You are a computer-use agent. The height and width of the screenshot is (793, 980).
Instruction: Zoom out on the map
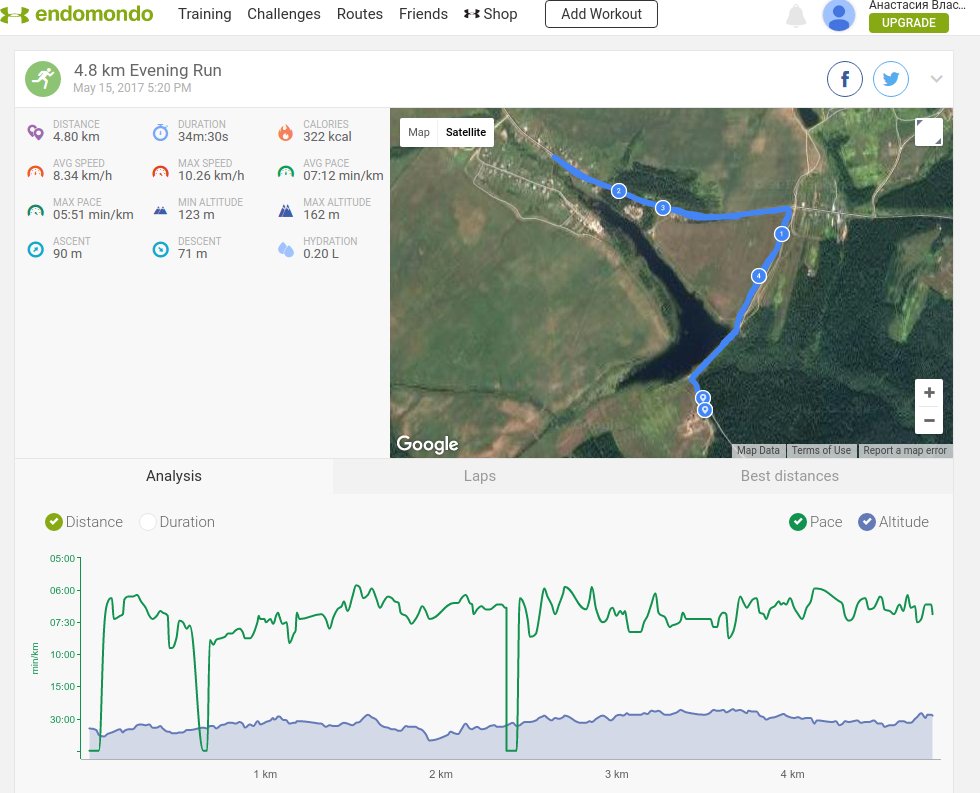point(929,420)
